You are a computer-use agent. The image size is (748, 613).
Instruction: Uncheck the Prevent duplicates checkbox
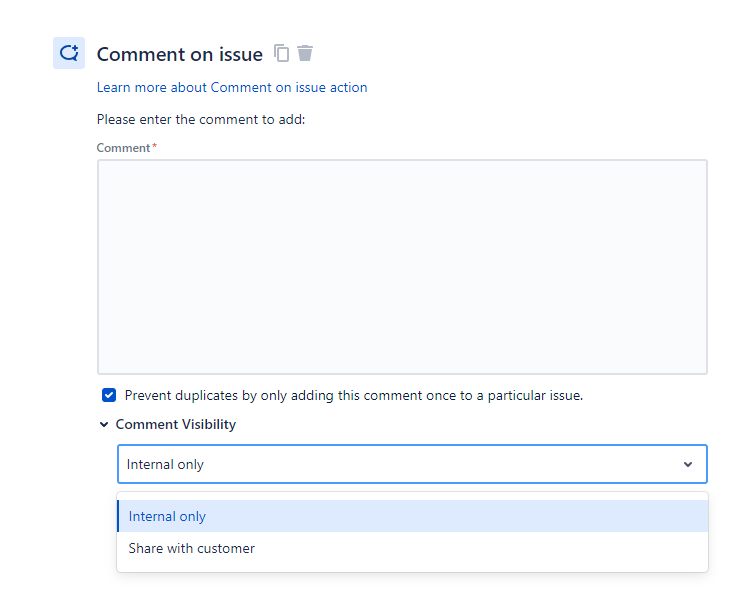point(109,395)
